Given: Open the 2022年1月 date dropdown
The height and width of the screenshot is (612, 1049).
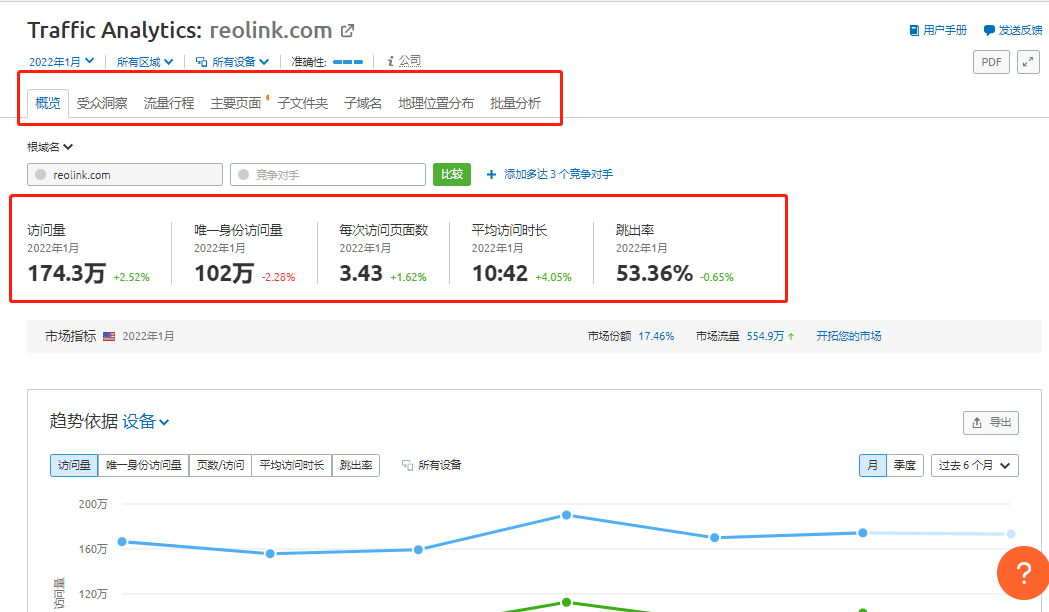Looking at the screenshot, I should 61,62.
